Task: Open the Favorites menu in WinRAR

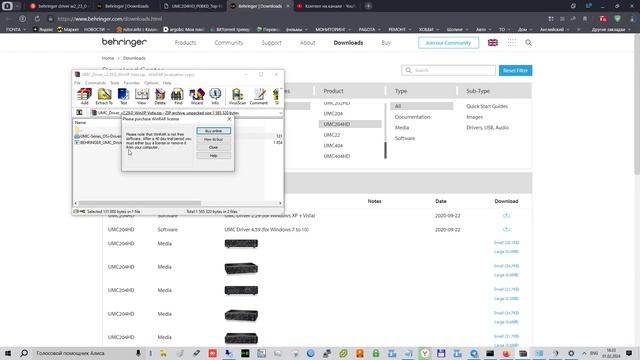Action: click(131, 83)
